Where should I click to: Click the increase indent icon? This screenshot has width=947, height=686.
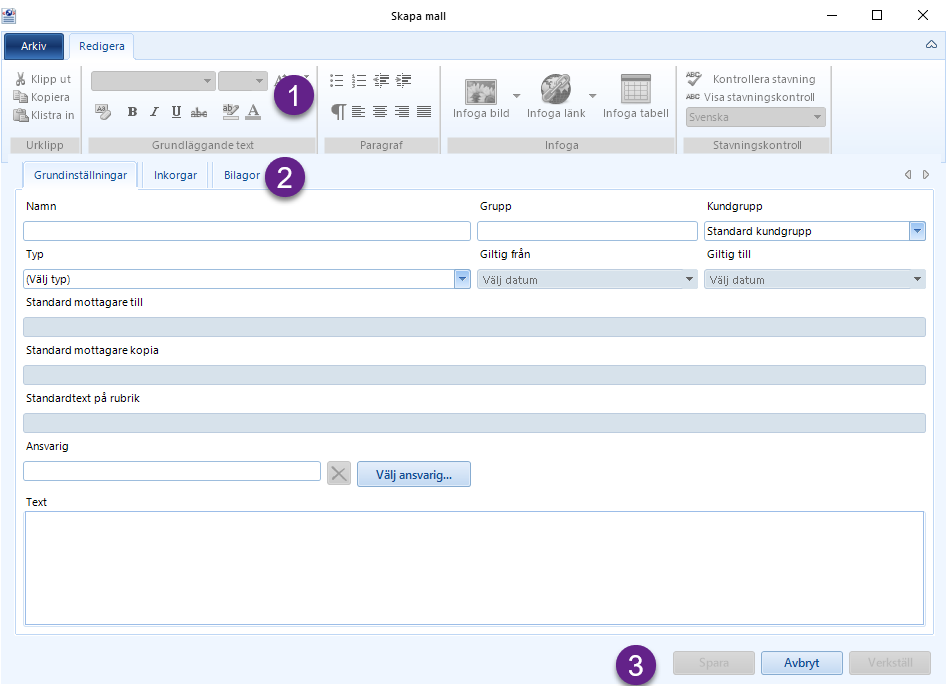click(403, 80)
